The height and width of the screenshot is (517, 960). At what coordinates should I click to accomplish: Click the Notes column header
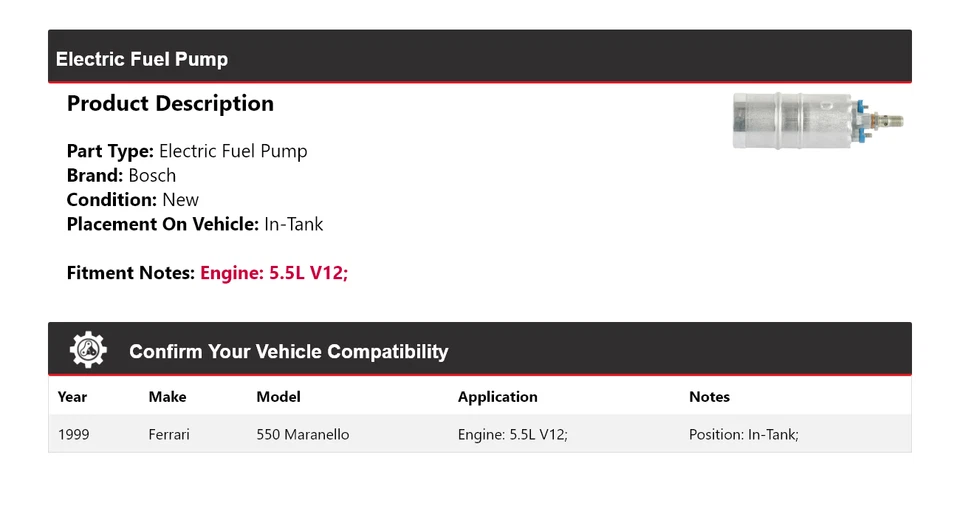709,397
